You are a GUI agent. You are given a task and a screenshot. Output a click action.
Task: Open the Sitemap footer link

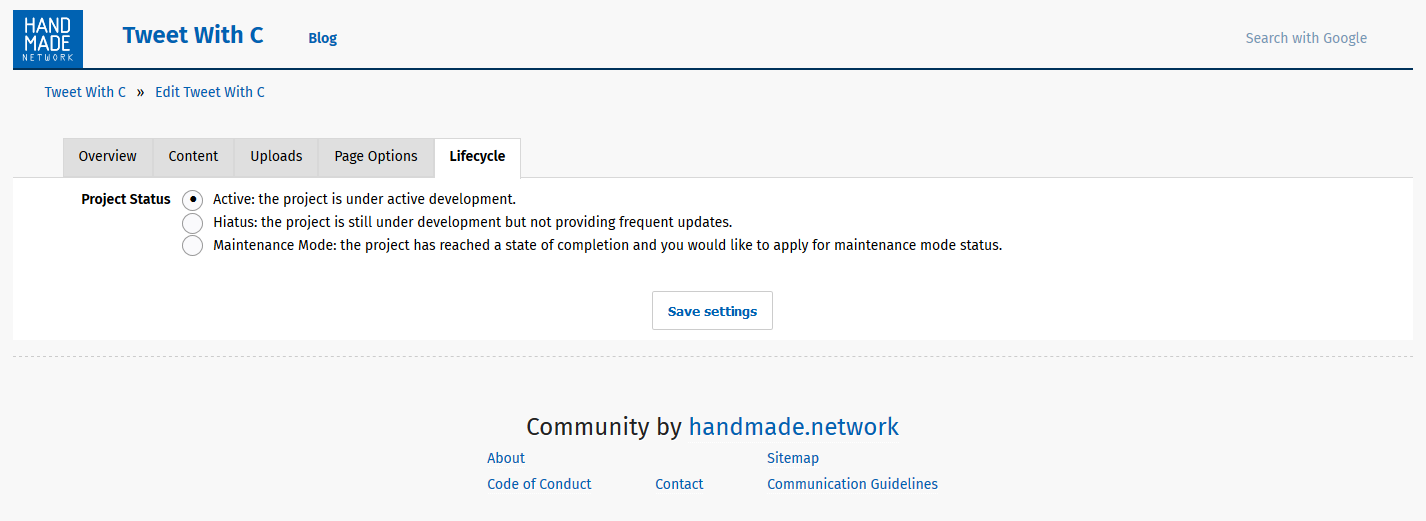[x=793, y=458]
